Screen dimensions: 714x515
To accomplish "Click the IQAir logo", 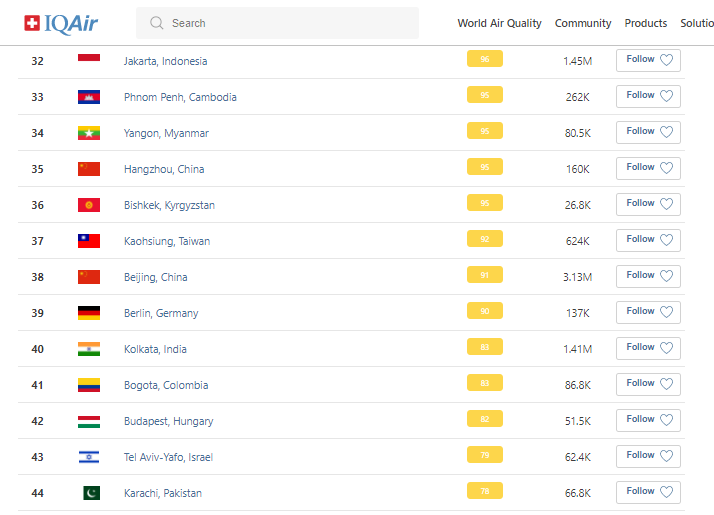I will click(61, 22).
